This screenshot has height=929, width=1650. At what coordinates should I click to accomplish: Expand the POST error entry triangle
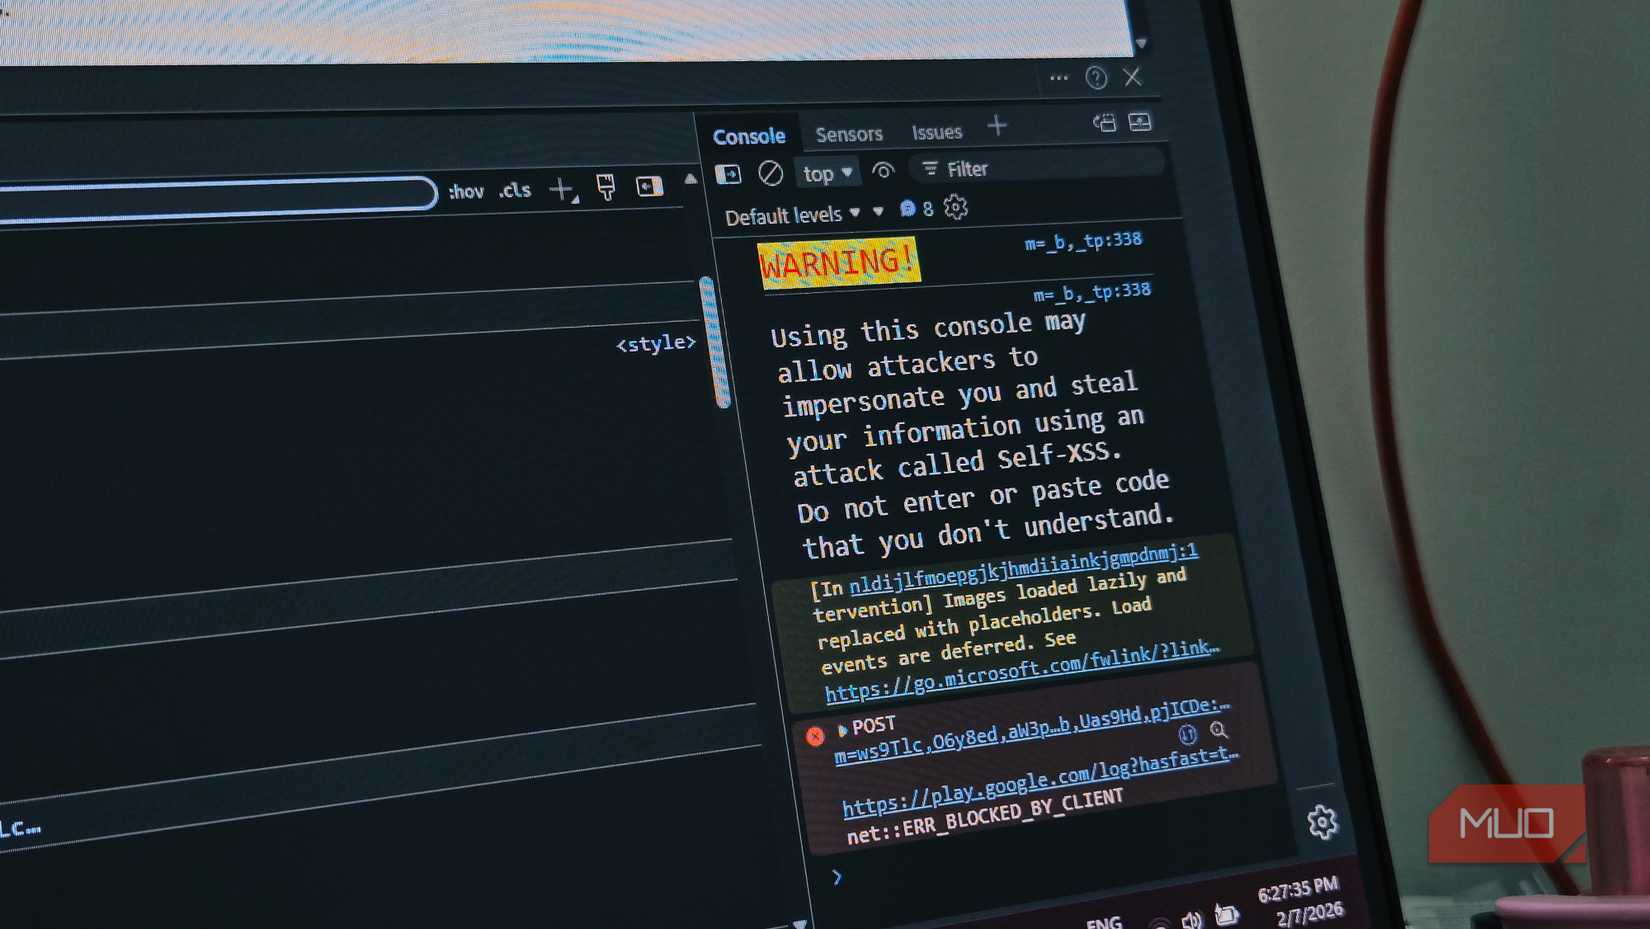[x=842, y=731]
